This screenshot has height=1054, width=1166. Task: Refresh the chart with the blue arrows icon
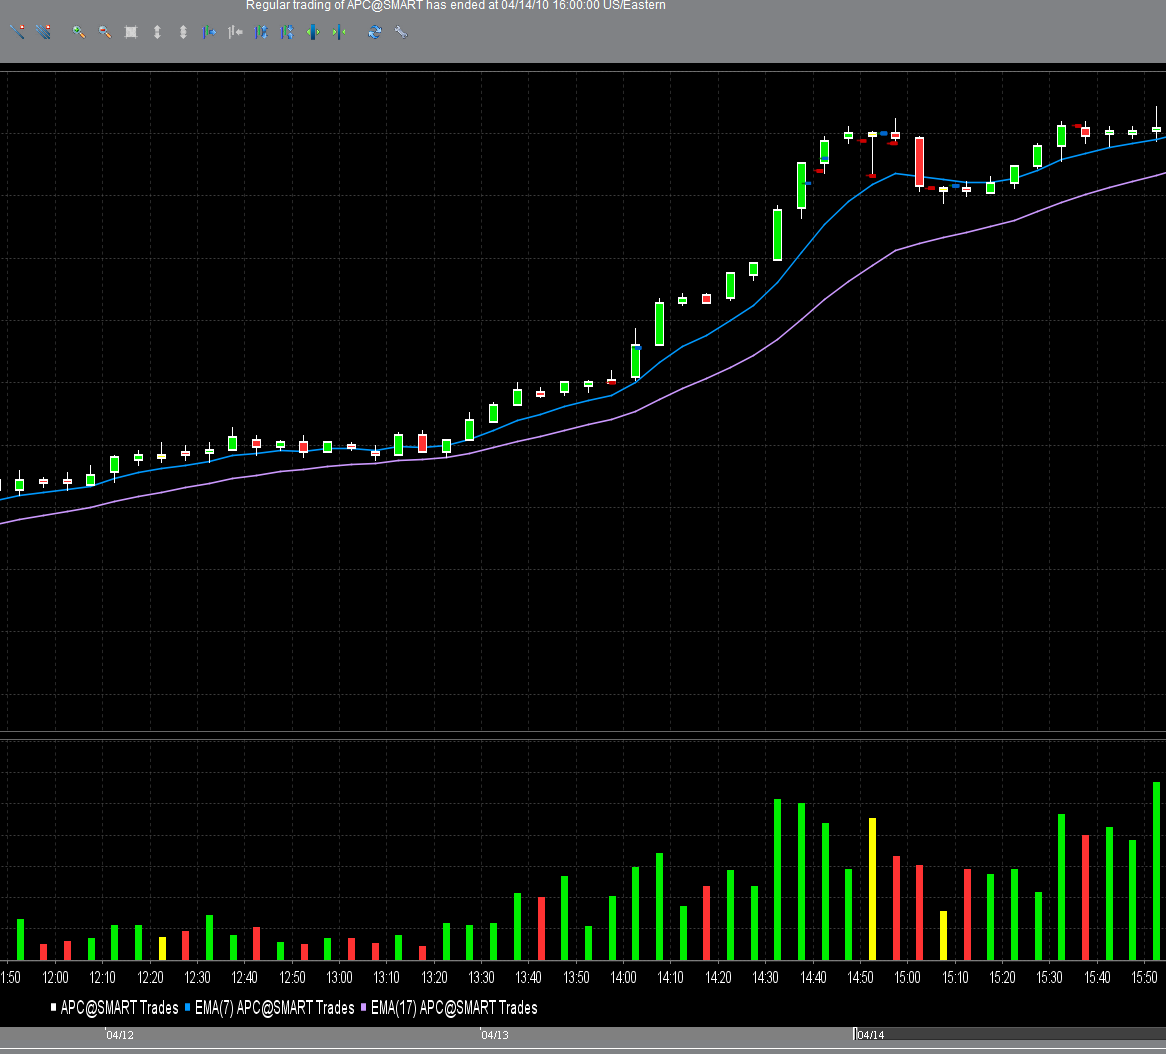pyautogui.click(x=375, y=32)
